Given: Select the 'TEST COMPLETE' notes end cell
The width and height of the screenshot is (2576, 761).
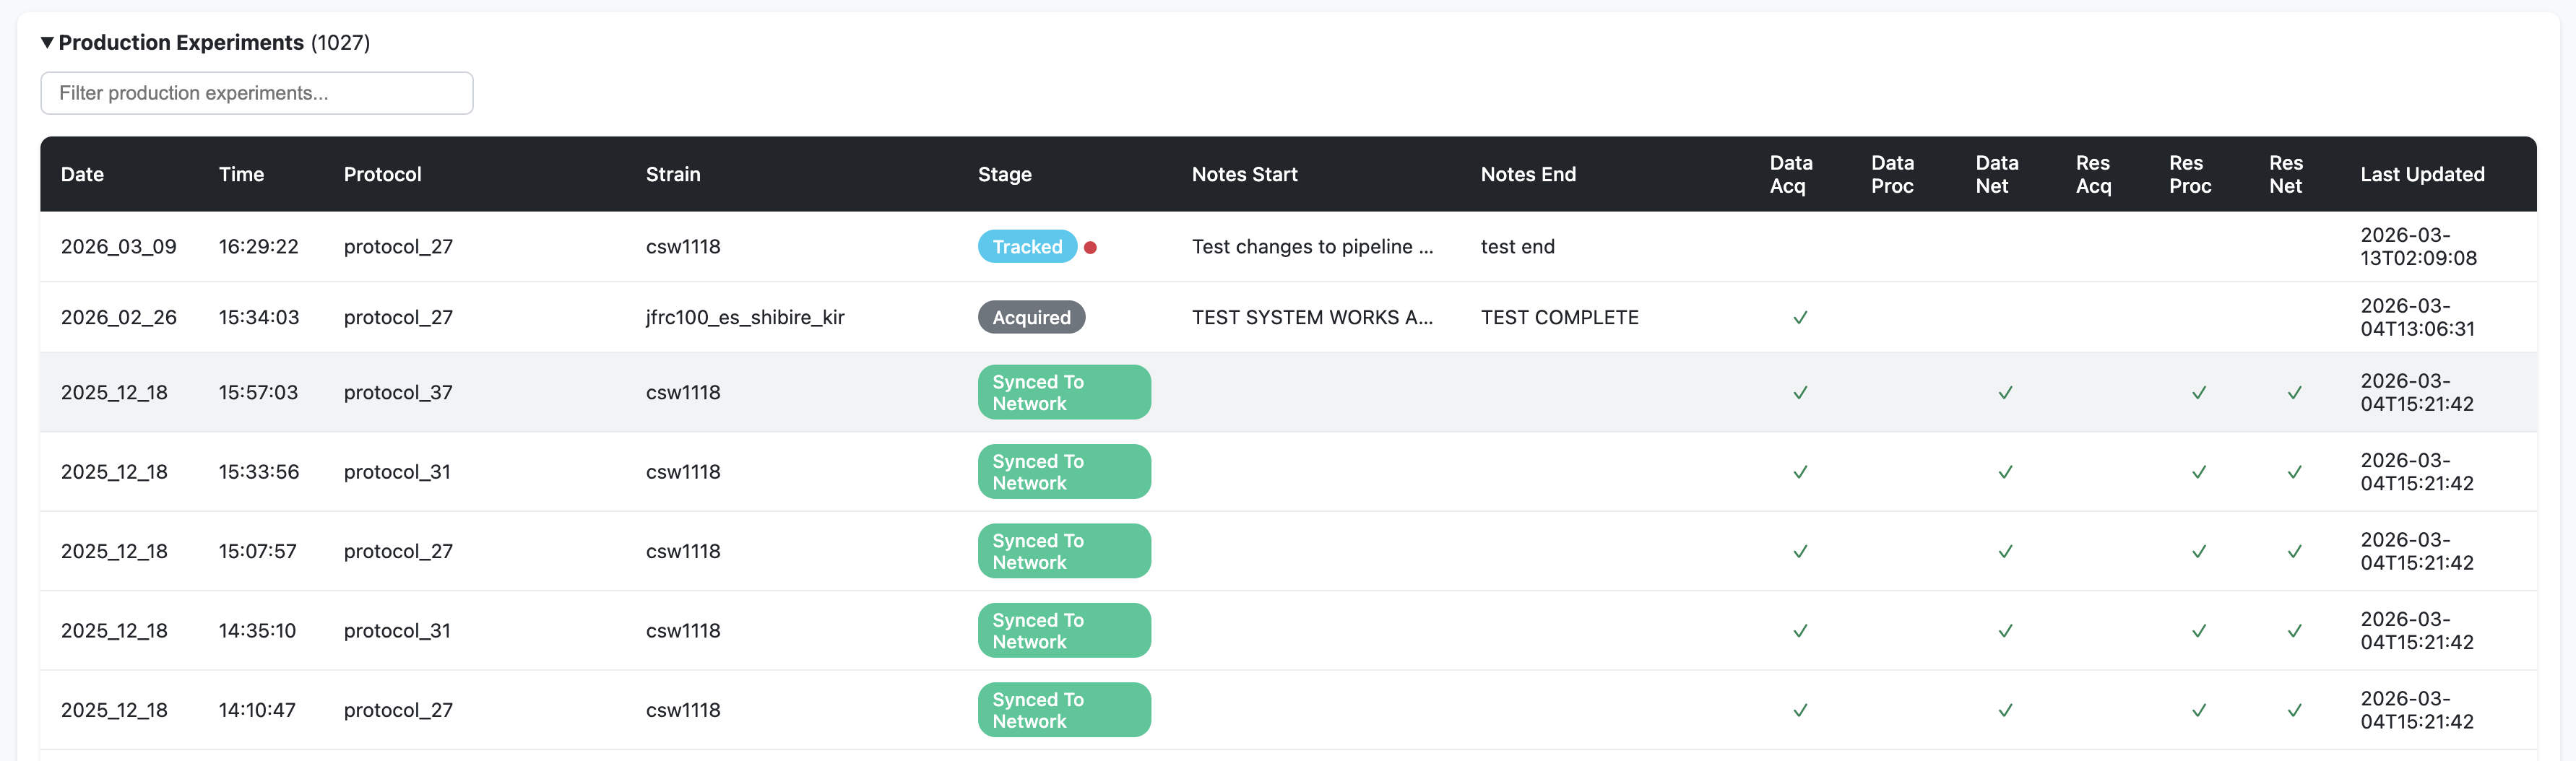Looking at the screenshot, I should coord(1558,318).
